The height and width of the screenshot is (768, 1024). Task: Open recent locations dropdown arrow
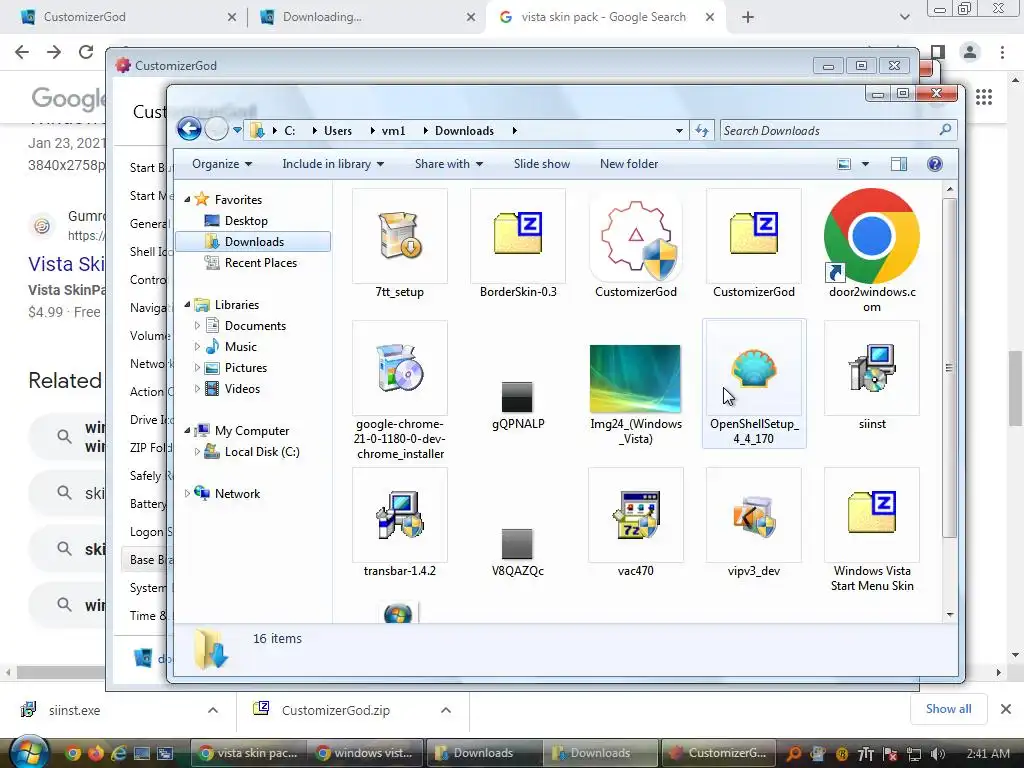[237, 130]
